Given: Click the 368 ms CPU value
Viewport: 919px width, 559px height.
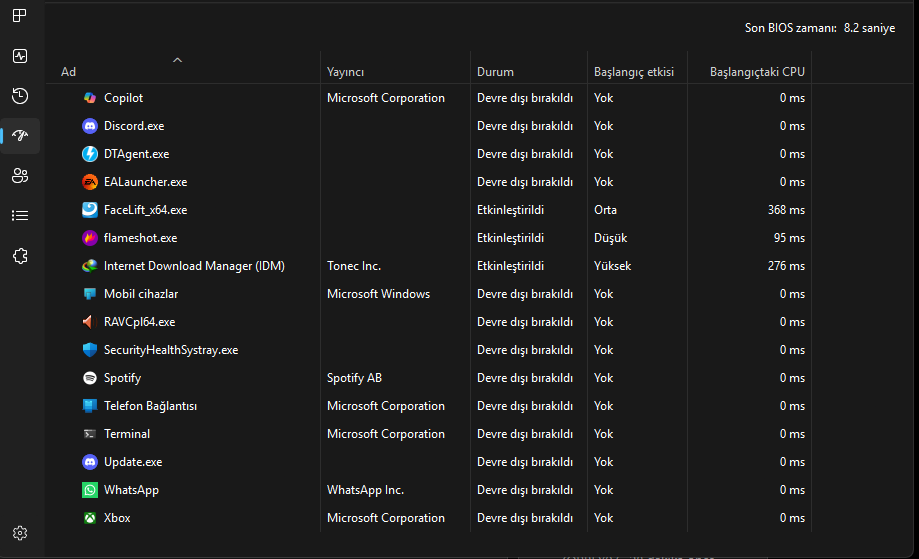Looking at the screenshot, I should [x=786, y=210].
